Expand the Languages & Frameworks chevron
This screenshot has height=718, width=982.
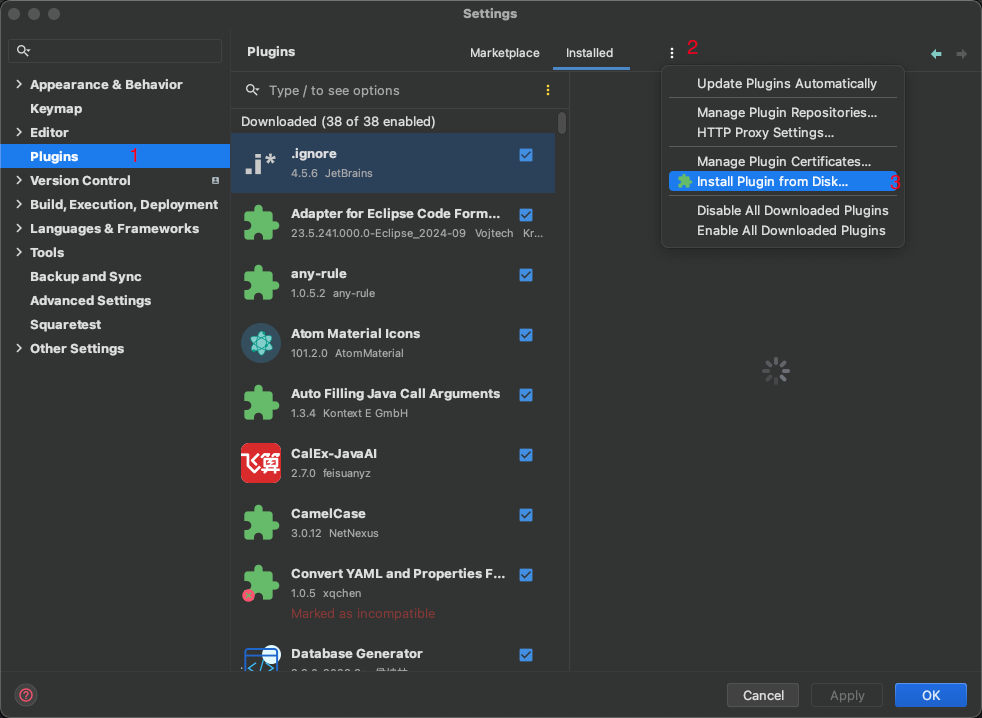(19, 228)
